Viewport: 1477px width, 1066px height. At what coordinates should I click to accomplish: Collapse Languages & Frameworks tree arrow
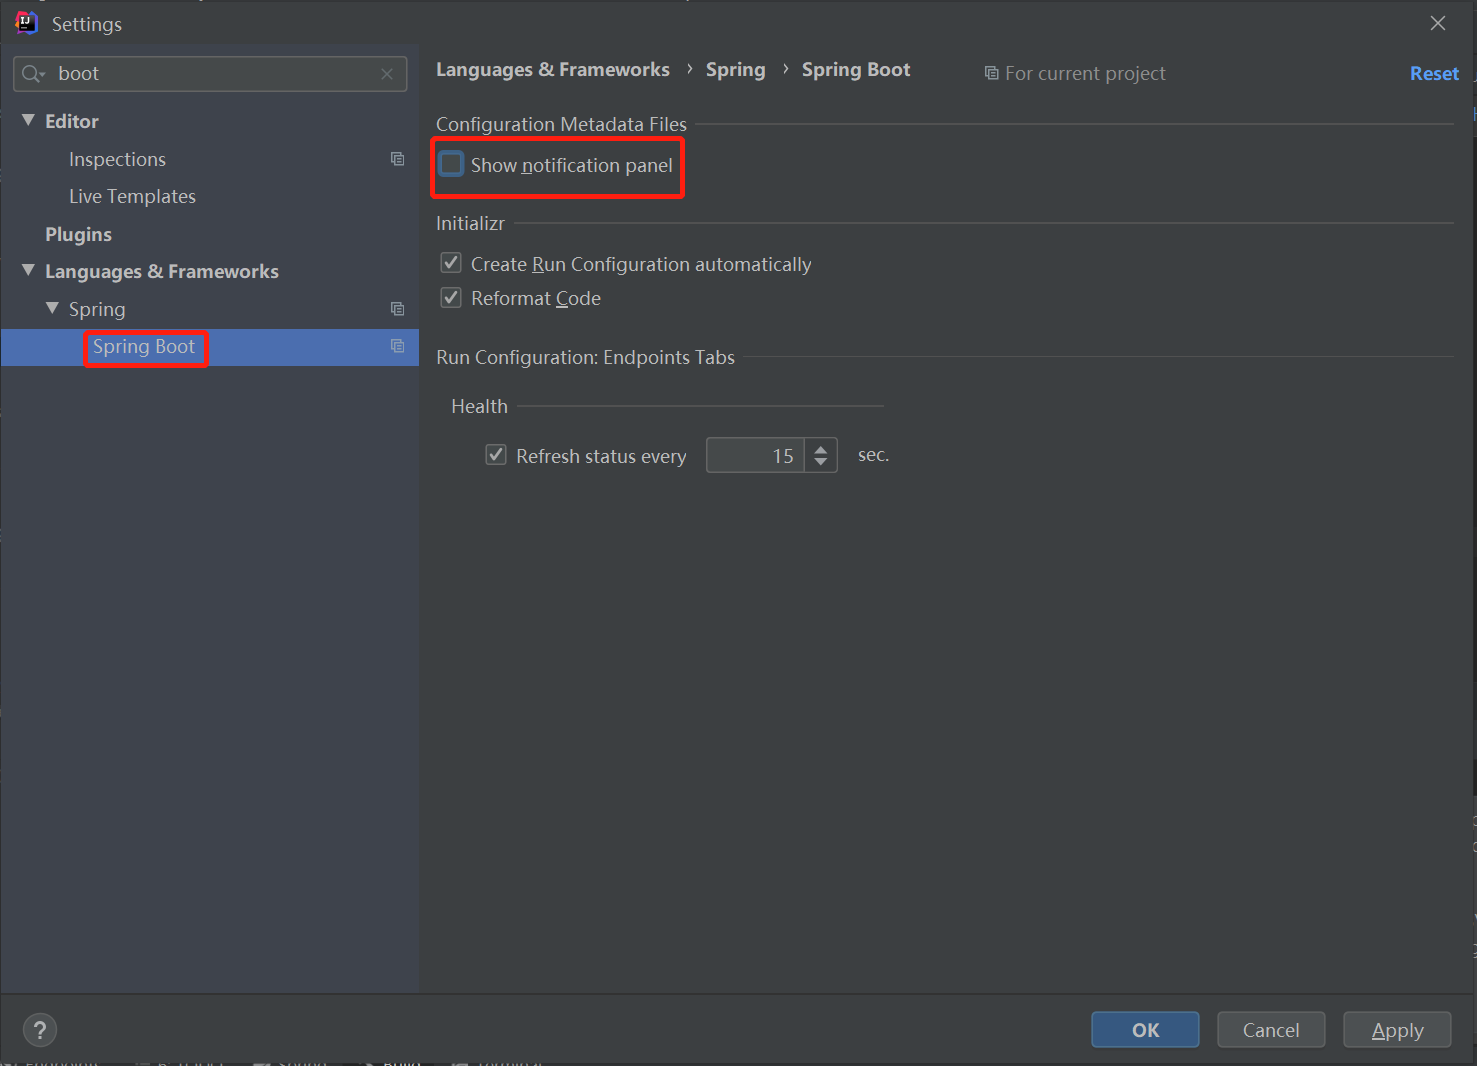[28, 270]
